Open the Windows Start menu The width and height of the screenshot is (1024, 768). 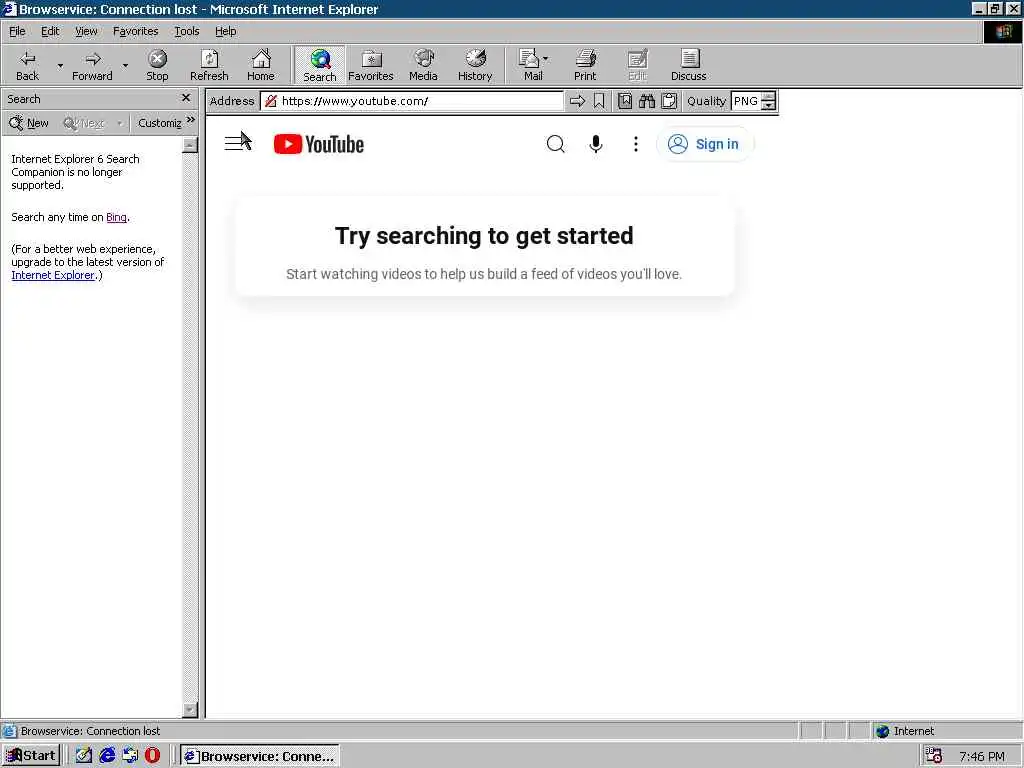click(31, 756)
